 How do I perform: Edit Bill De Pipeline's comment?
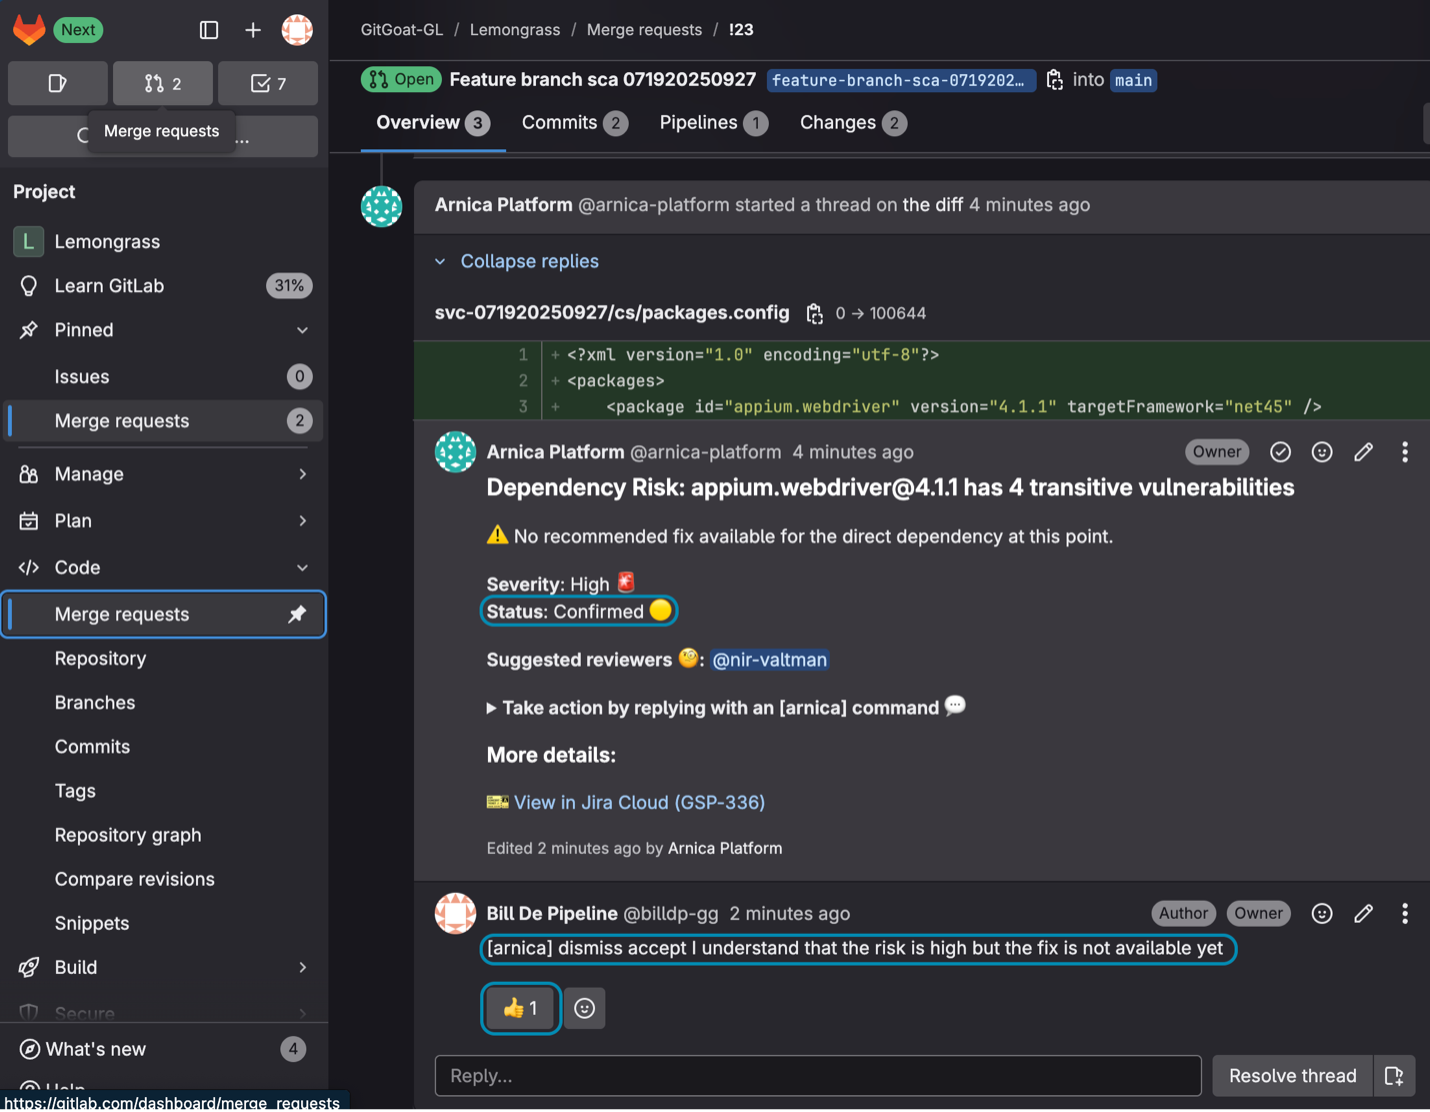click(x=1363, y=913)
